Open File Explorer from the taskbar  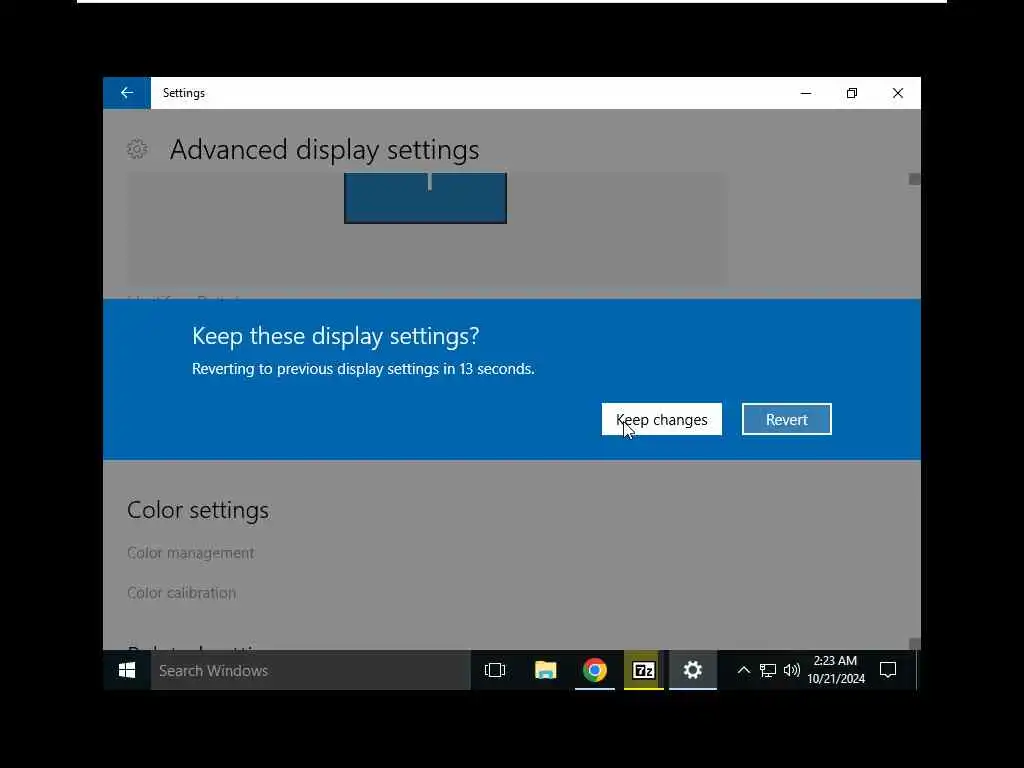tap(545, 670)
